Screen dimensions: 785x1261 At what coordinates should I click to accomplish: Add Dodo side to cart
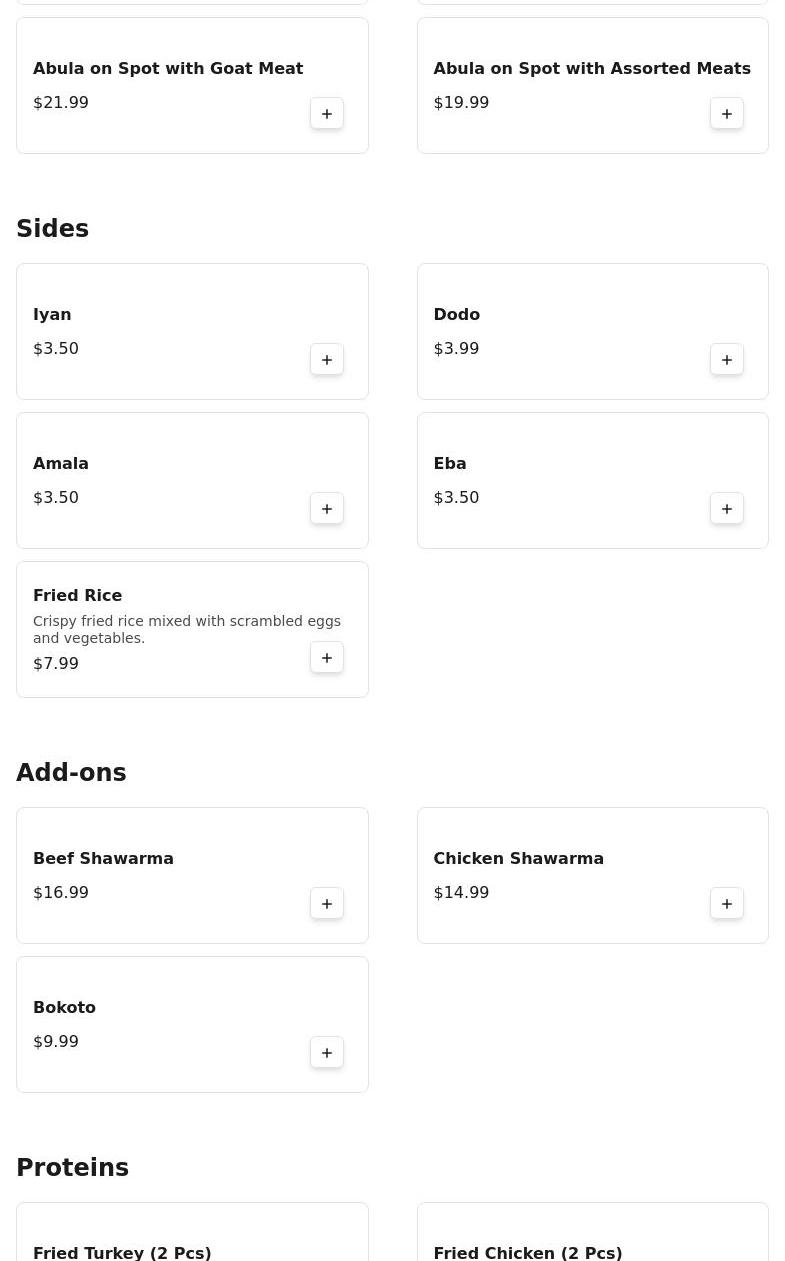[727, 360]
